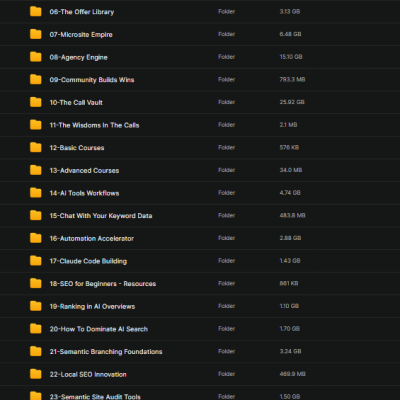Click the 1.50 GB size value

[290, 397]
